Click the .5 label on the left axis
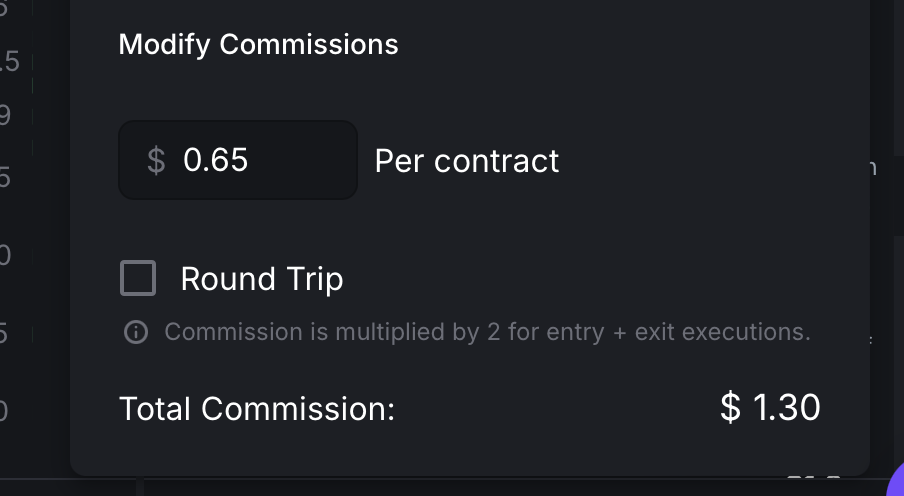This screenshot has width=904, height=496. pos(9,62)
